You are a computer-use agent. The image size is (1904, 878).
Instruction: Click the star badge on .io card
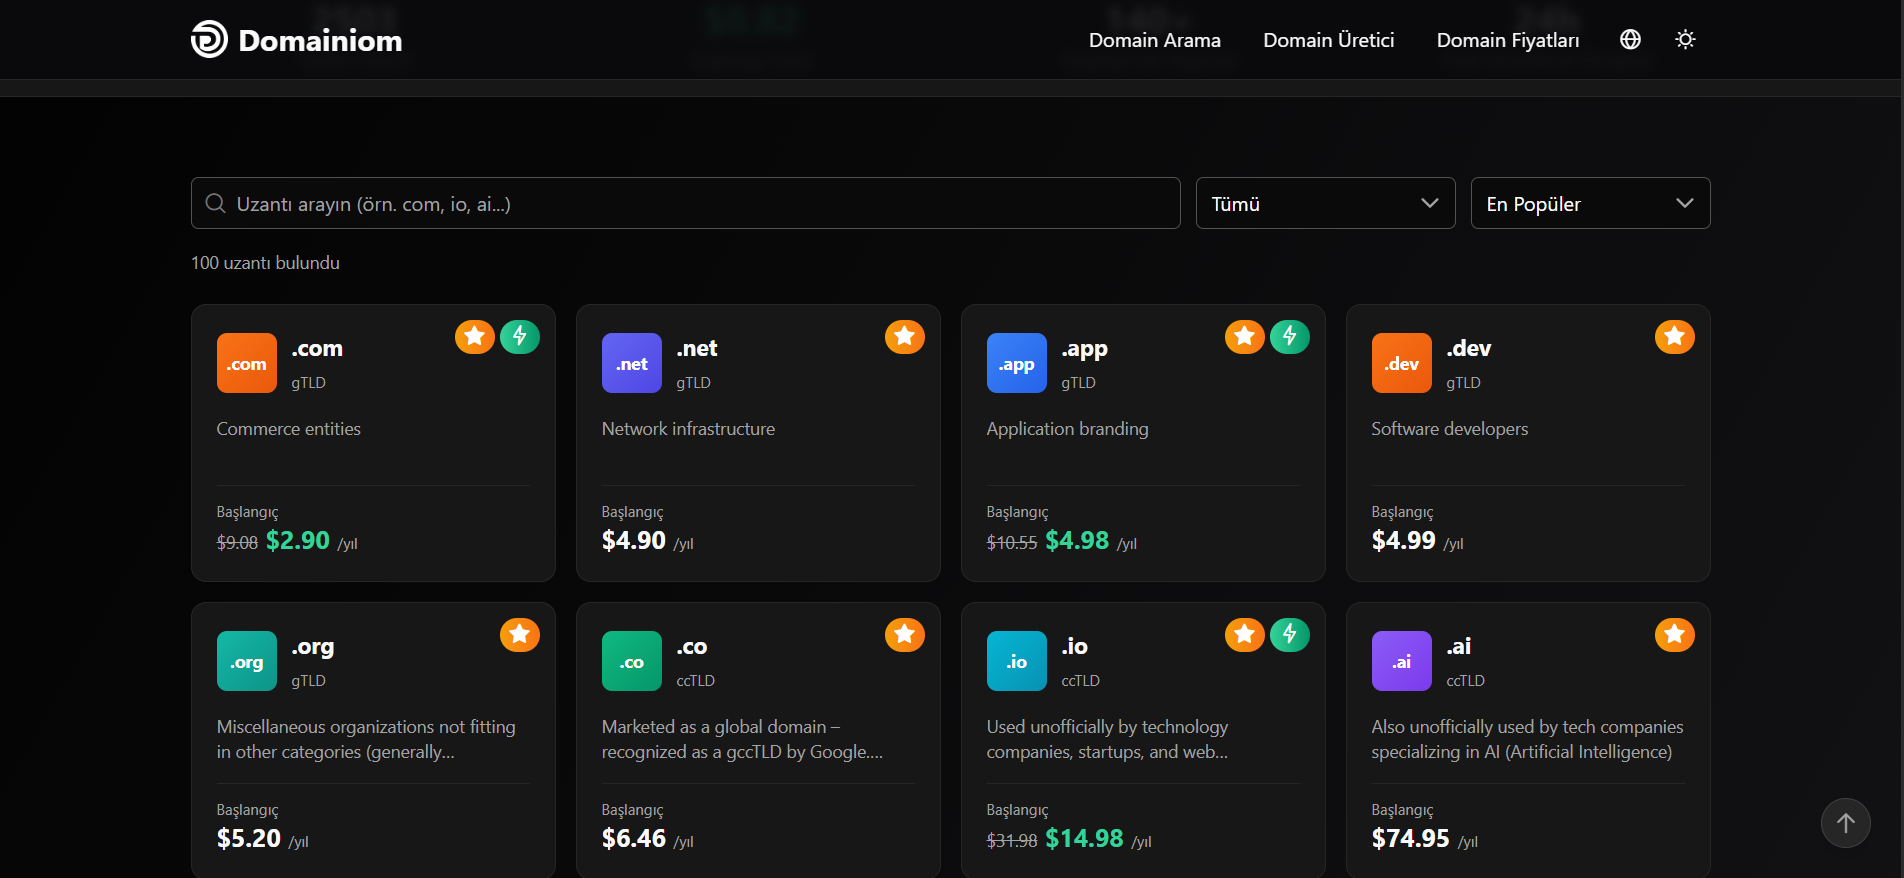1245,635
